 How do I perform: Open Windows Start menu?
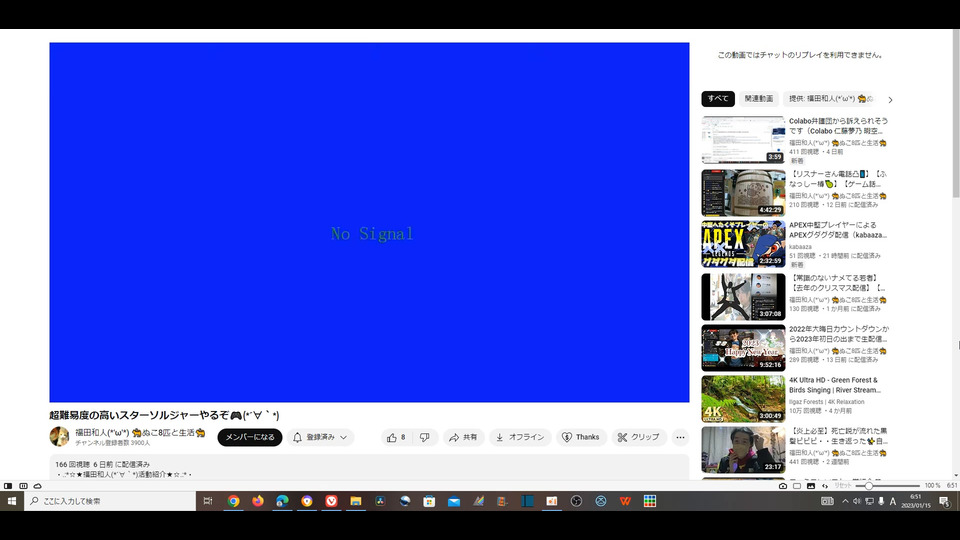coord(12,501)
